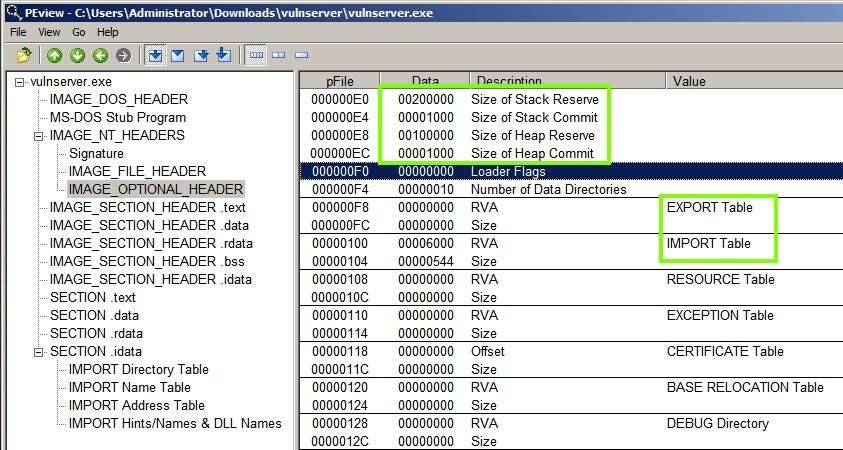Click the Offset description at 00000118
The image size is (843, 450).
(x=488, y=352)
